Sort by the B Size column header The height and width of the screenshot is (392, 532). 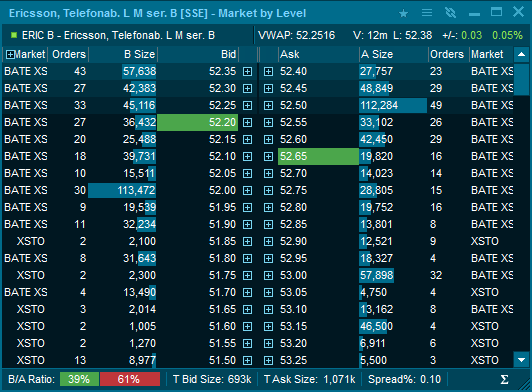click(x=123, y=54)
